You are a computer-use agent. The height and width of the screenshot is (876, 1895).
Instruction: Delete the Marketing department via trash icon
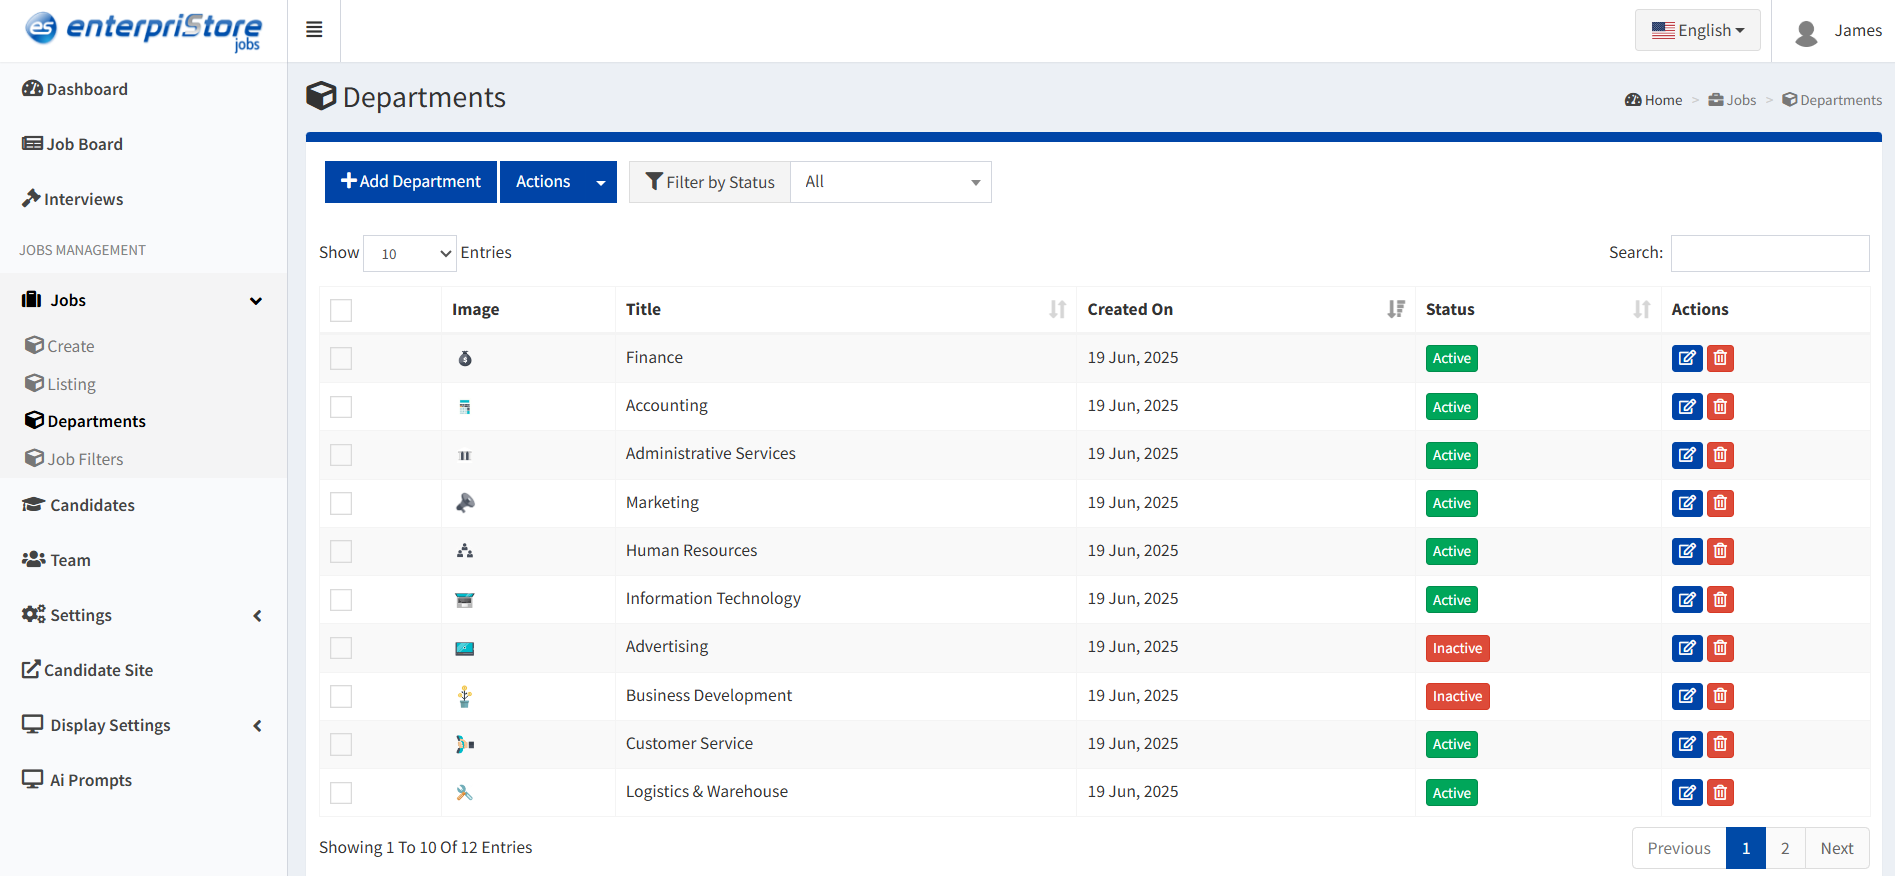click(1720, 503)
